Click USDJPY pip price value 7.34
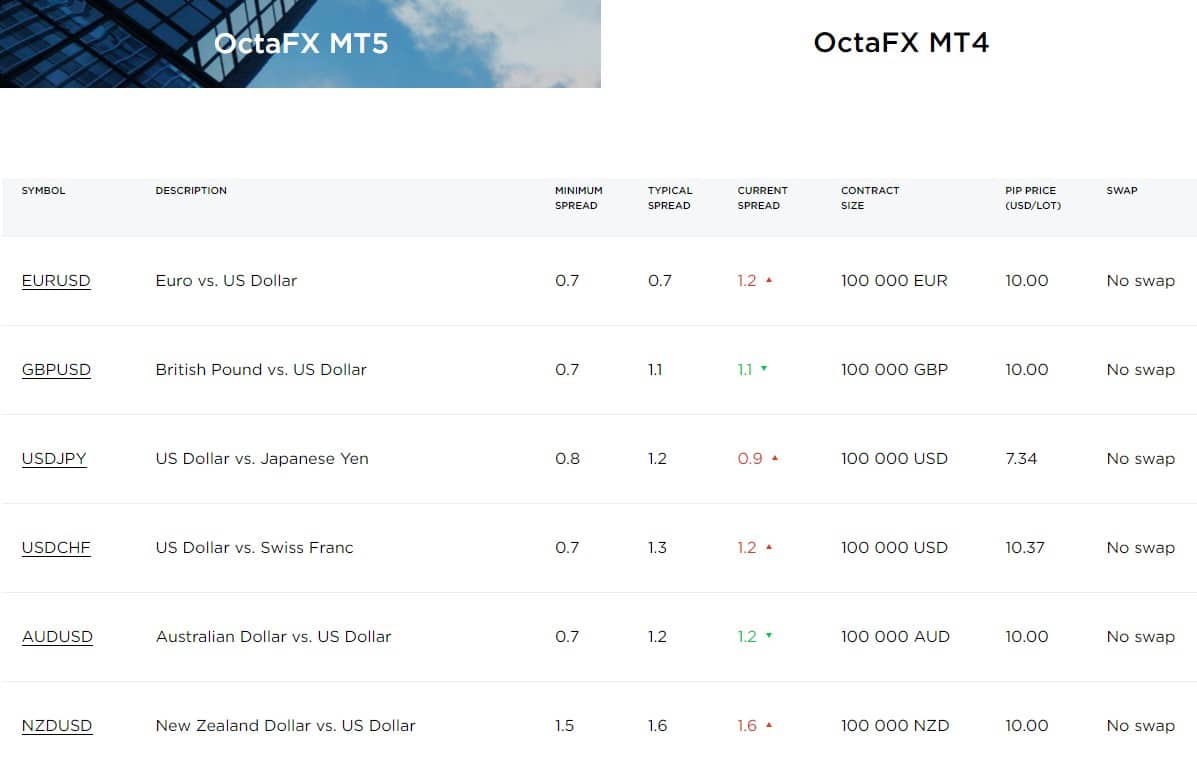Viewport: 1197px width, 768px height. click(x=1021, y=459)
